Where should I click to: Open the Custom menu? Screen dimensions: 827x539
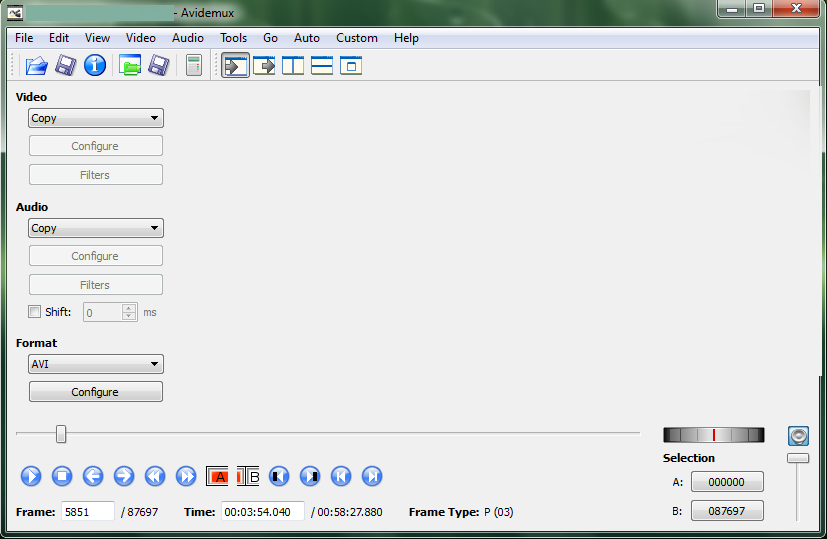357,38
